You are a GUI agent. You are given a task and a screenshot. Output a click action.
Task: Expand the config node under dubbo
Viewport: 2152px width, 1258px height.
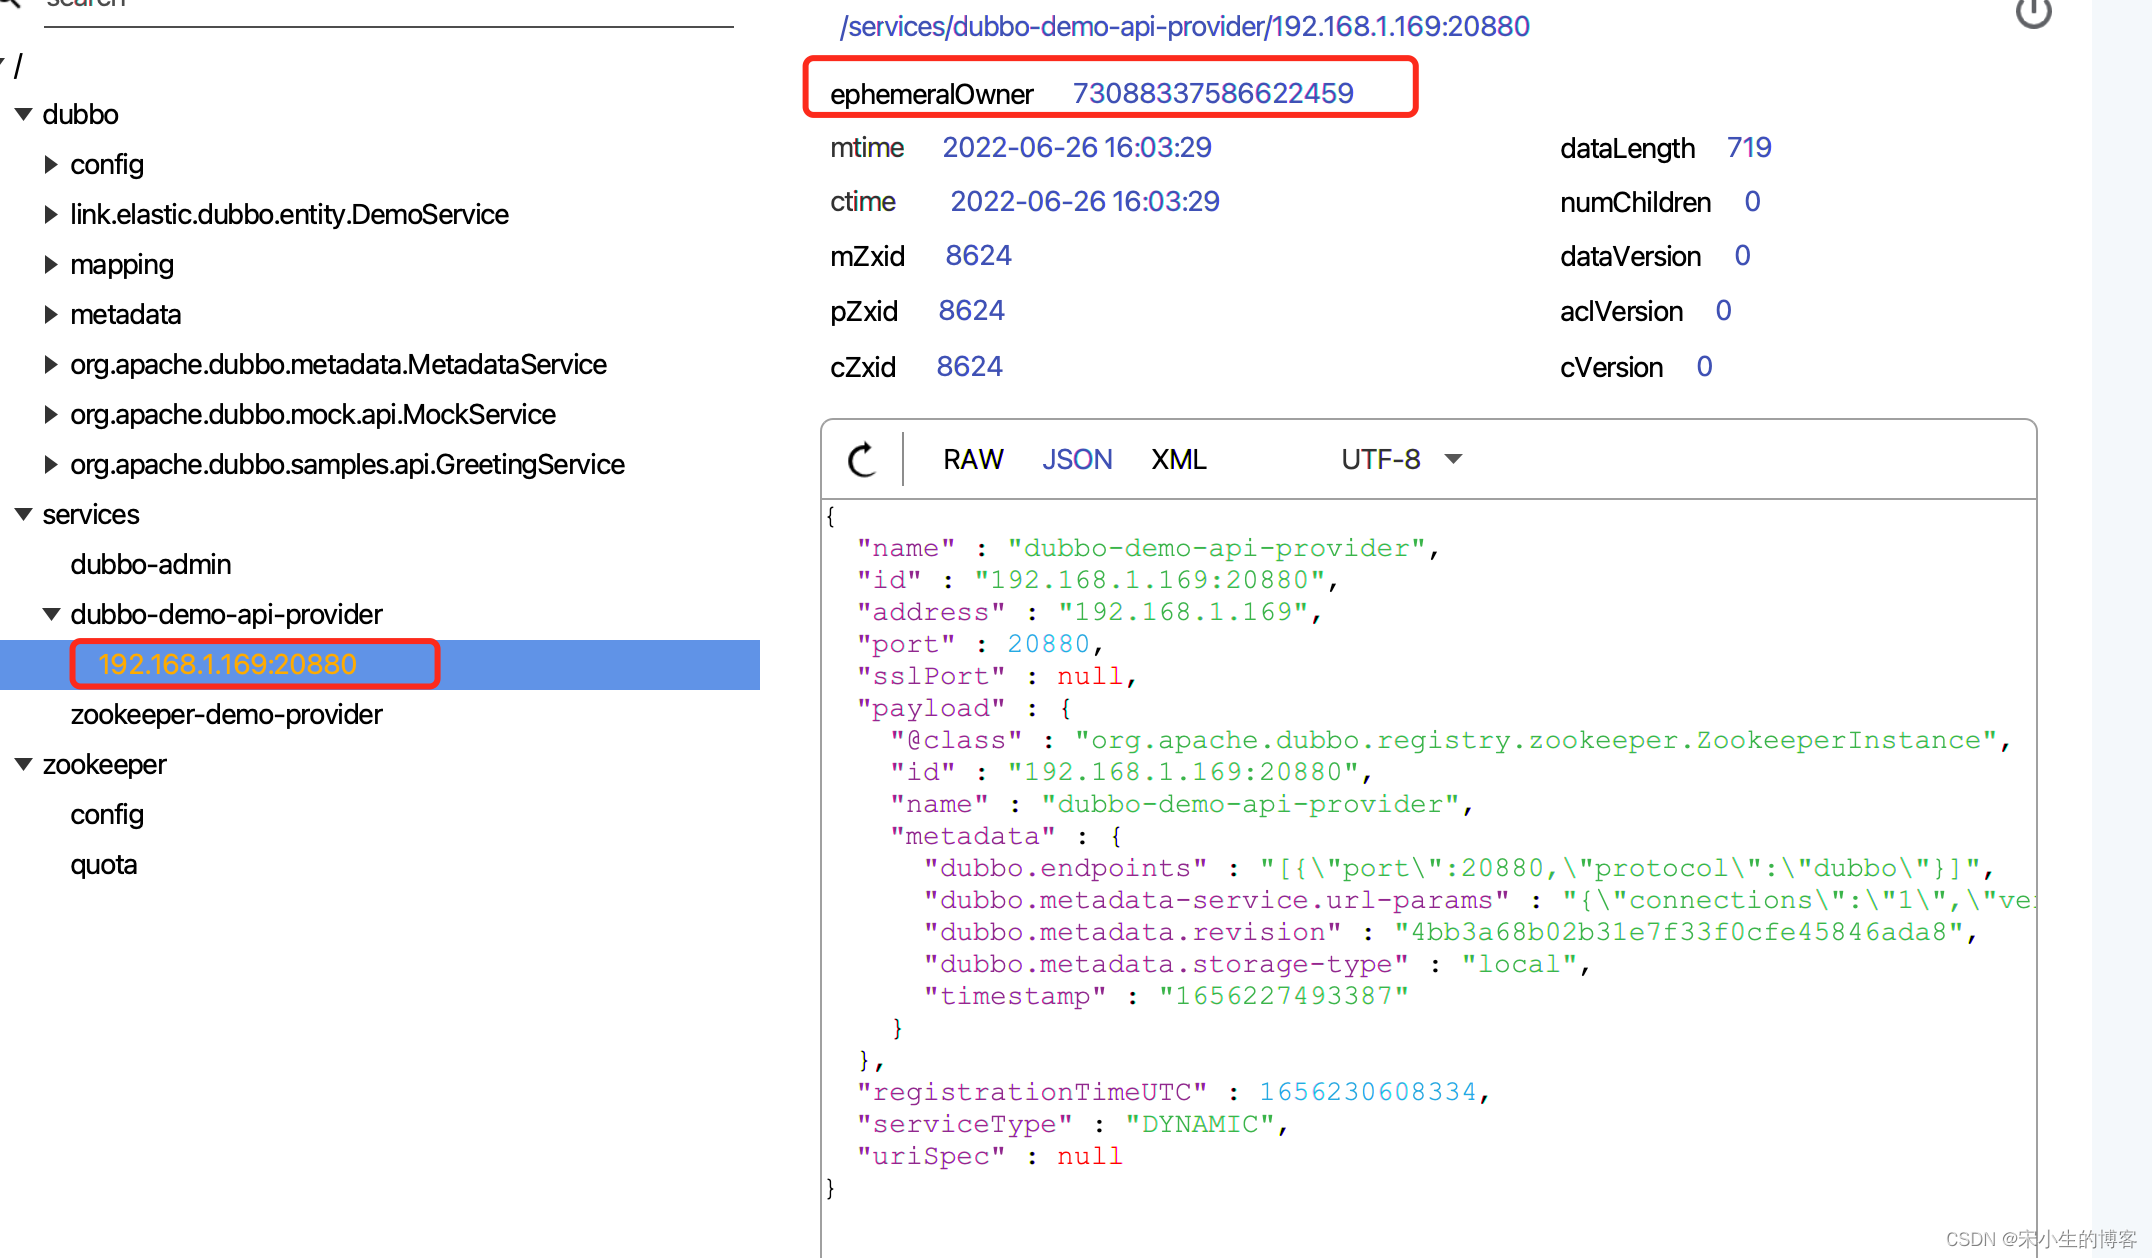[51, 164]
